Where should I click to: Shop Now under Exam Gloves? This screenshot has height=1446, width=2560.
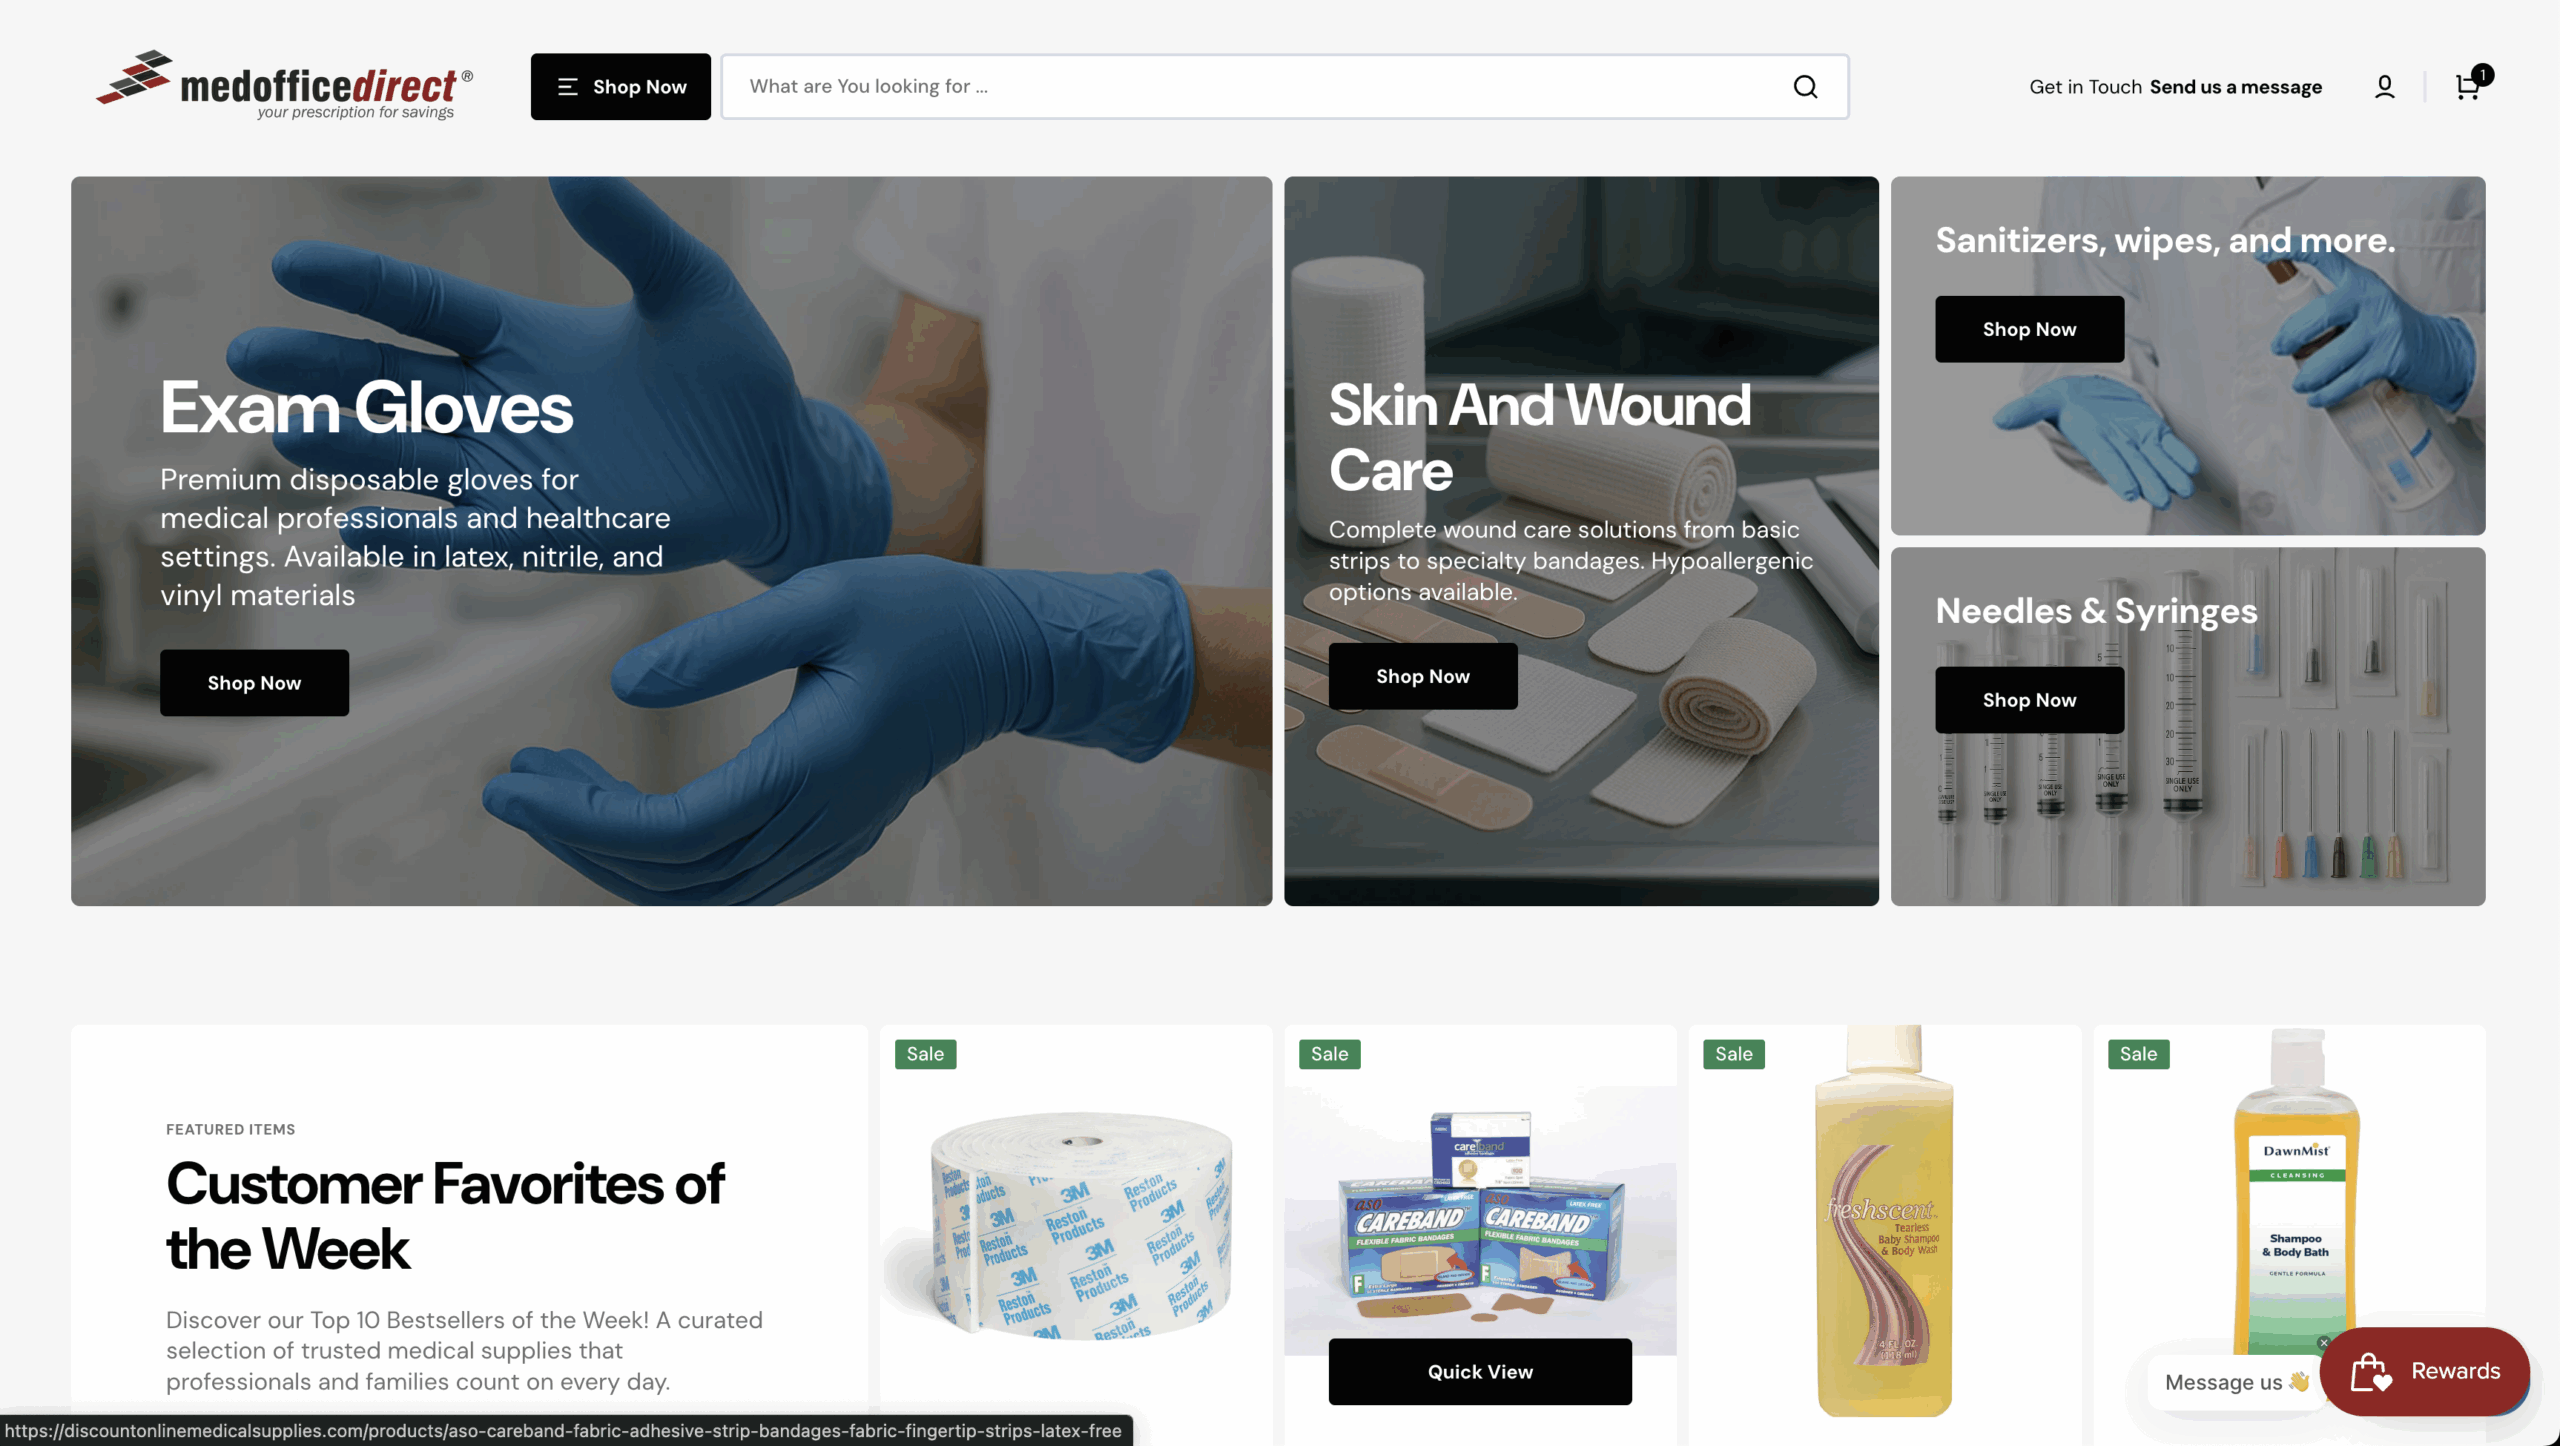coord(254,683)
